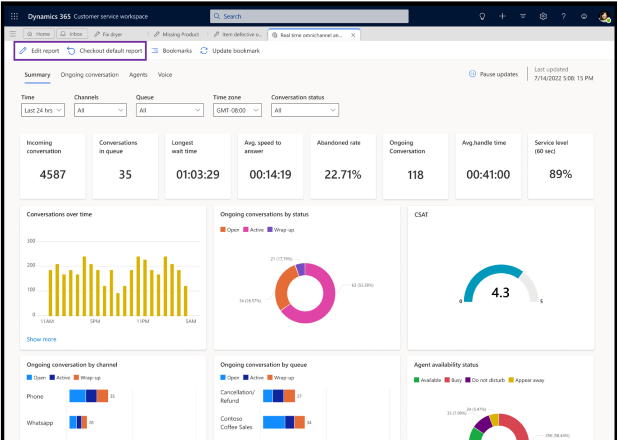Switch to the Agents tab
Image resolution: width=618 pixels, height=440 pixels.
click(139, 74)
